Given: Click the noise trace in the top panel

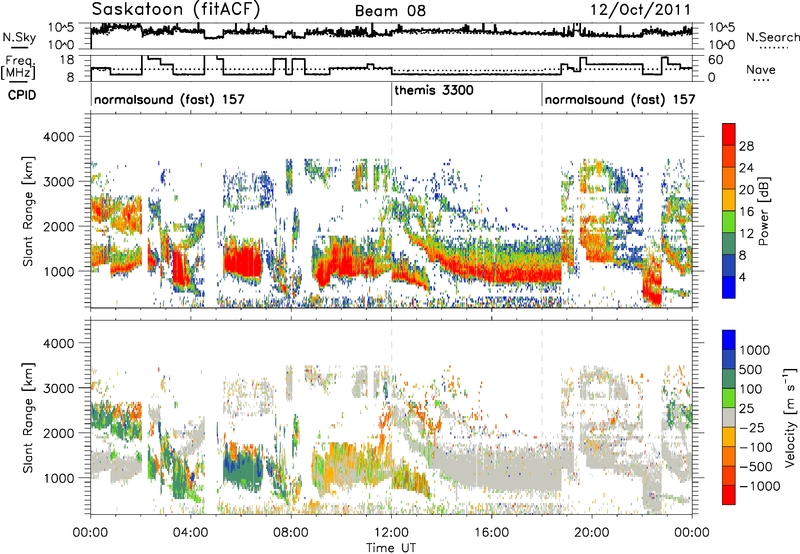Looking at the screenshot, I should (391, 32).
